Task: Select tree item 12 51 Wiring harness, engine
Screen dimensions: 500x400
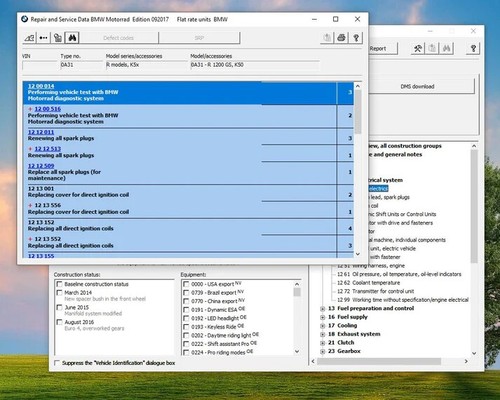Action: pos(371,266)
